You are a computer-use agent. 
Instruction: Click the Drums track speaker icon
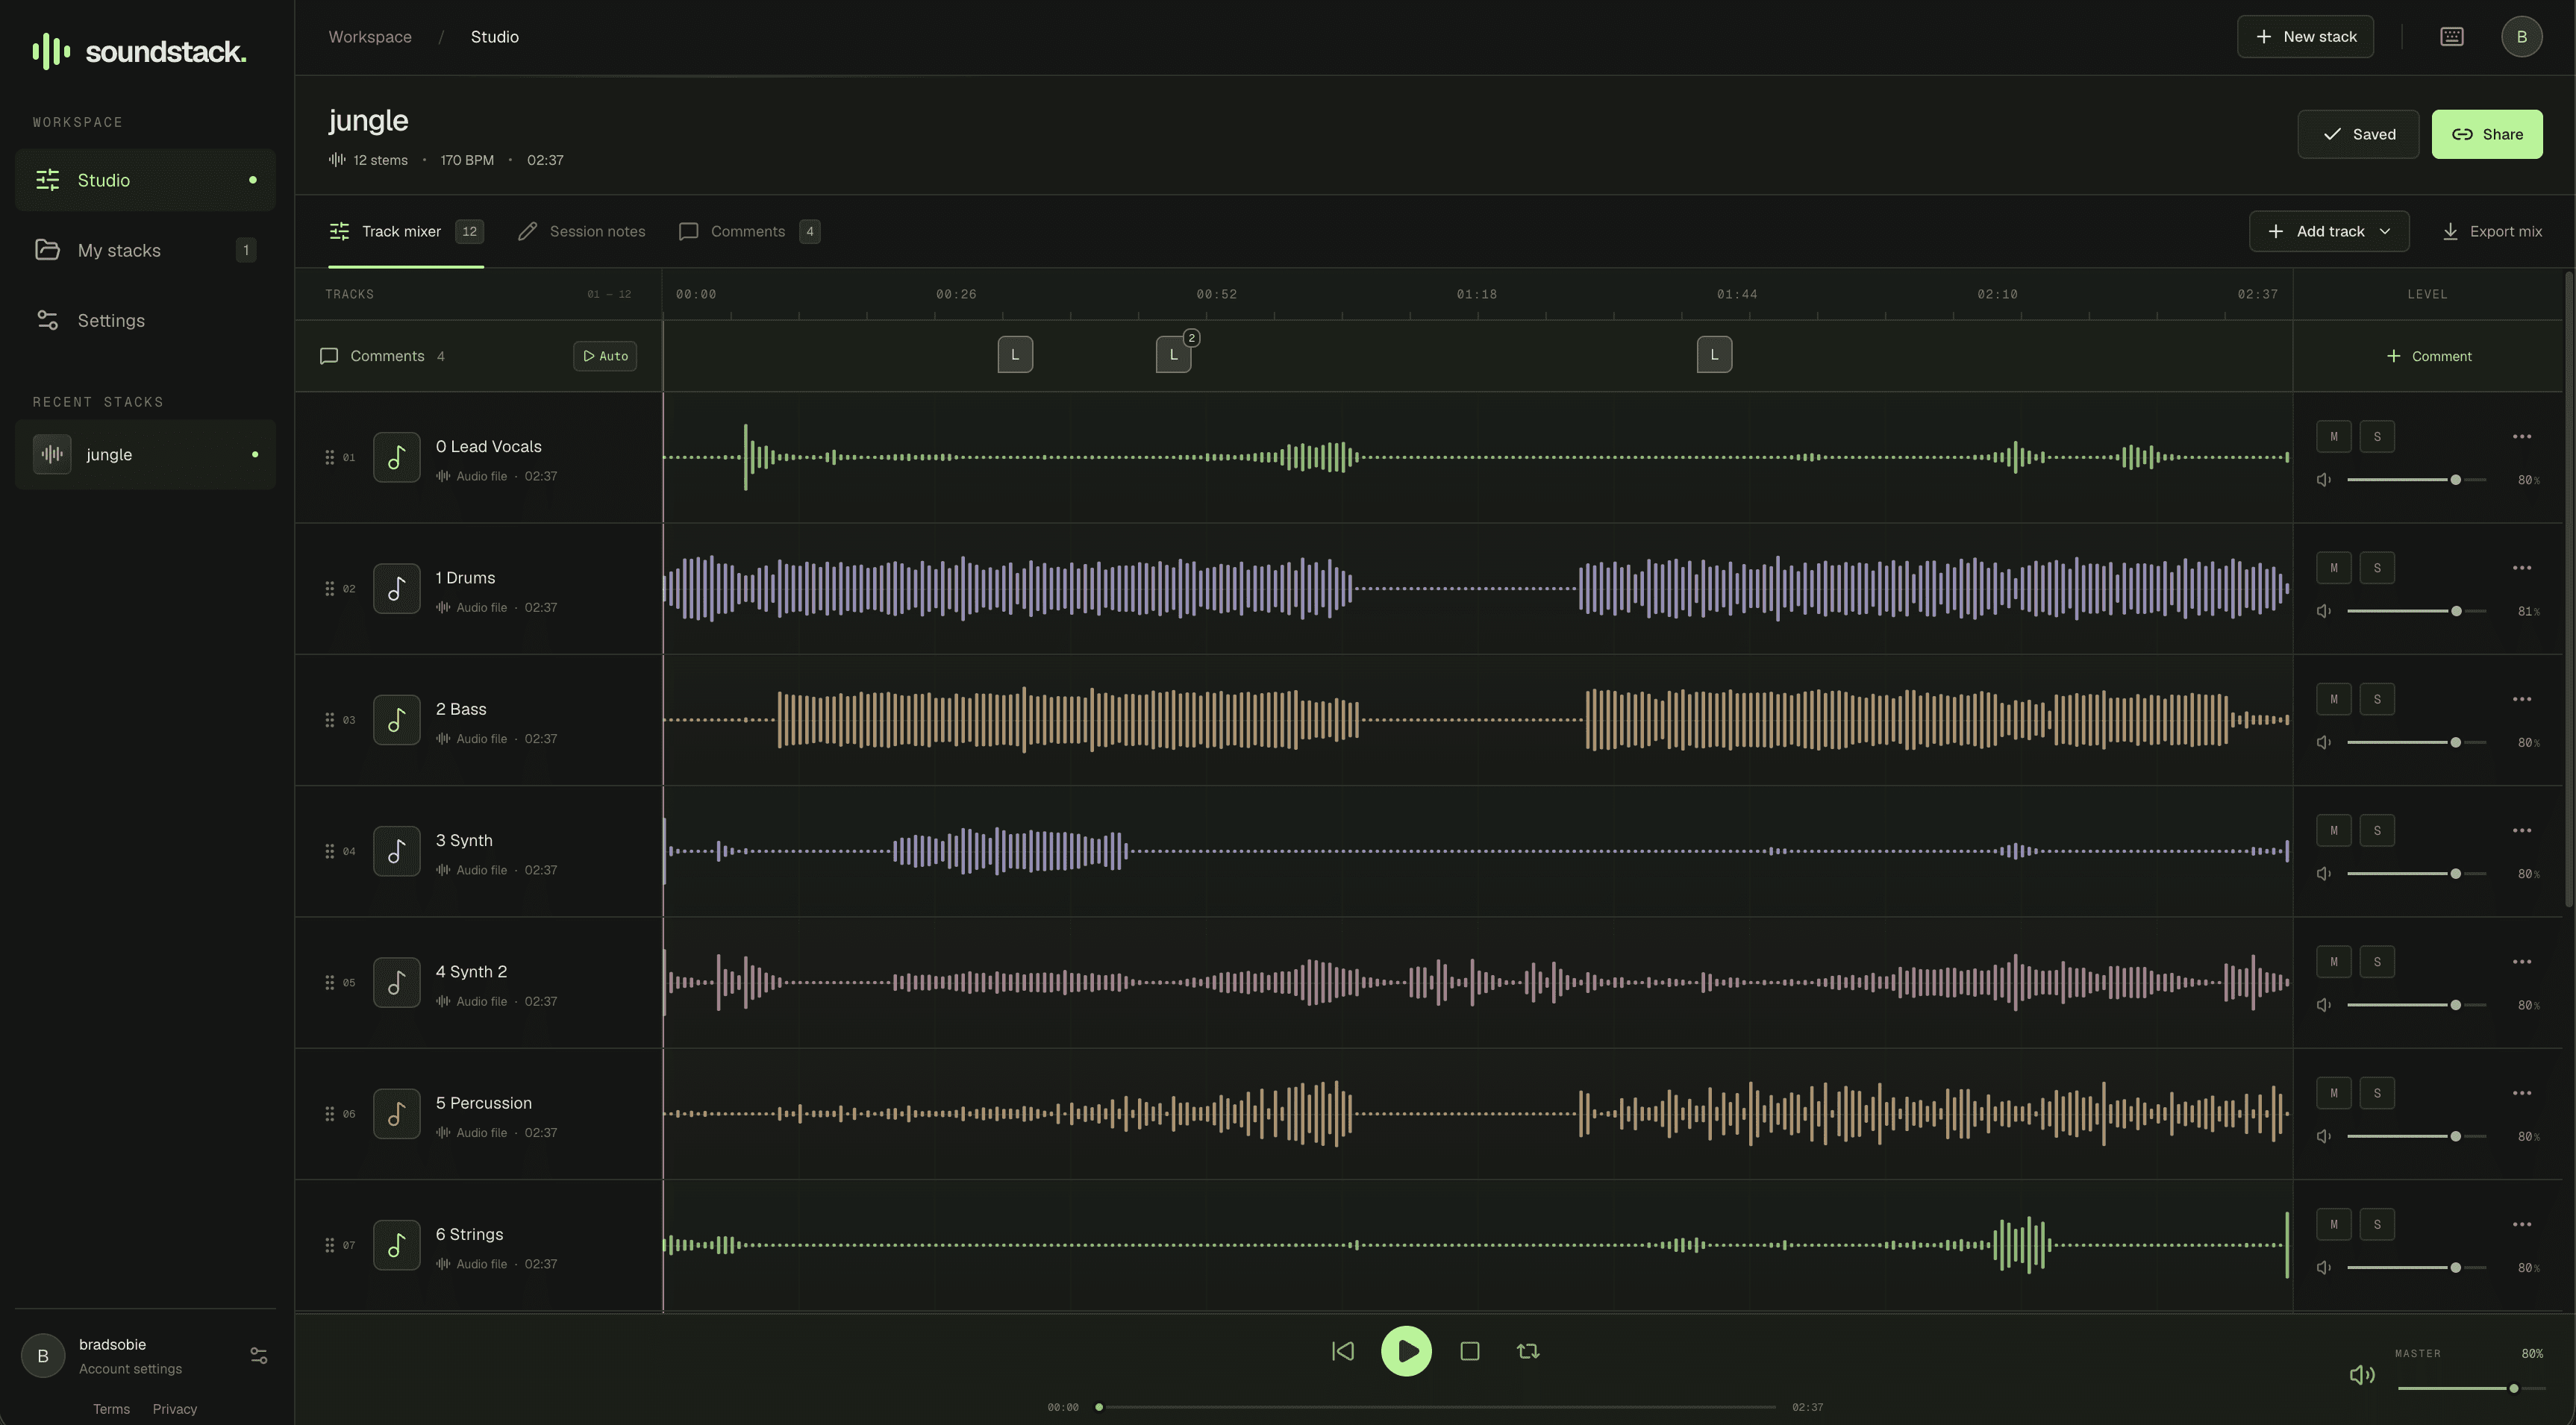[x=2324, y=611]
